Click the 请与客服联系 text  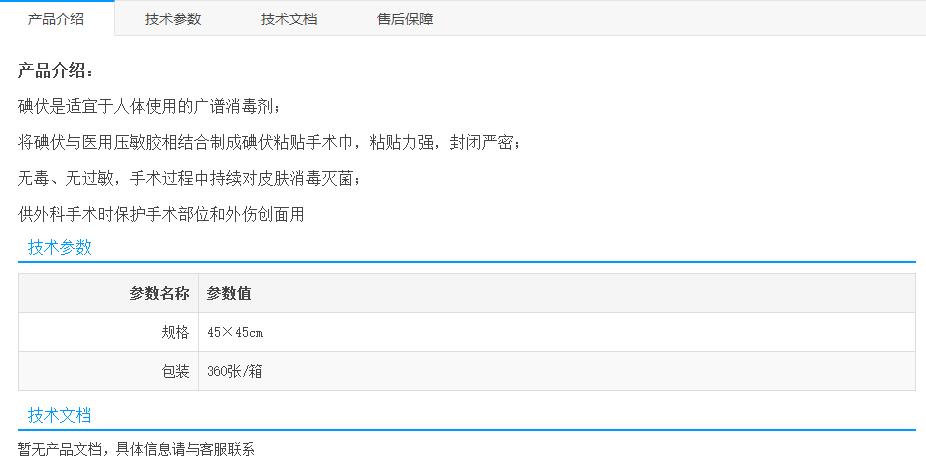coord(214,449)
